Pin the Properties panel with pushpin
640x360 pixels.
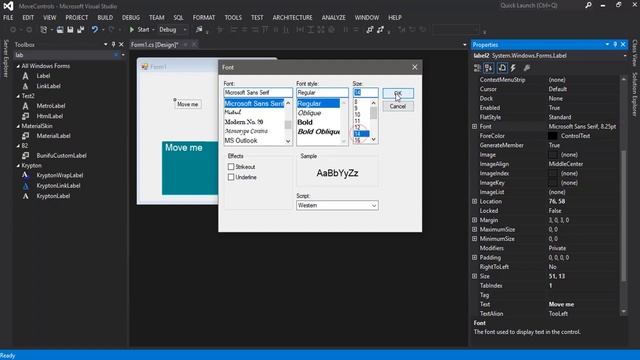(x=615, y=44)
